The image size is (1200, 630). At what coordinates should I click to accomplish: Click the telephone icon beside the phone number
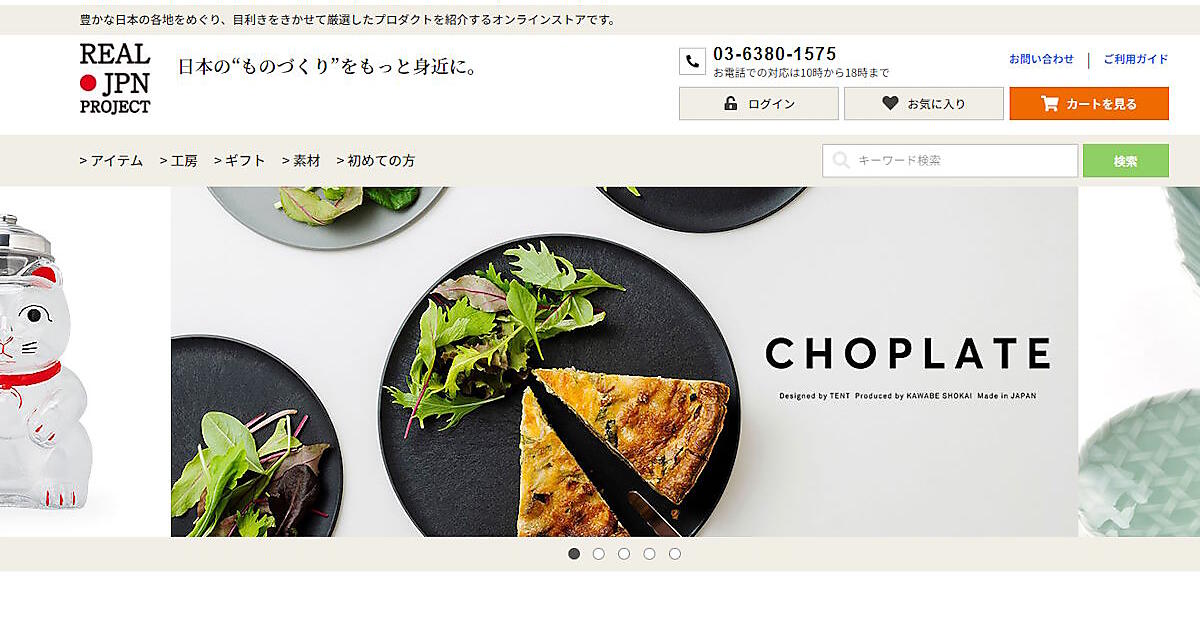[692, 61]
